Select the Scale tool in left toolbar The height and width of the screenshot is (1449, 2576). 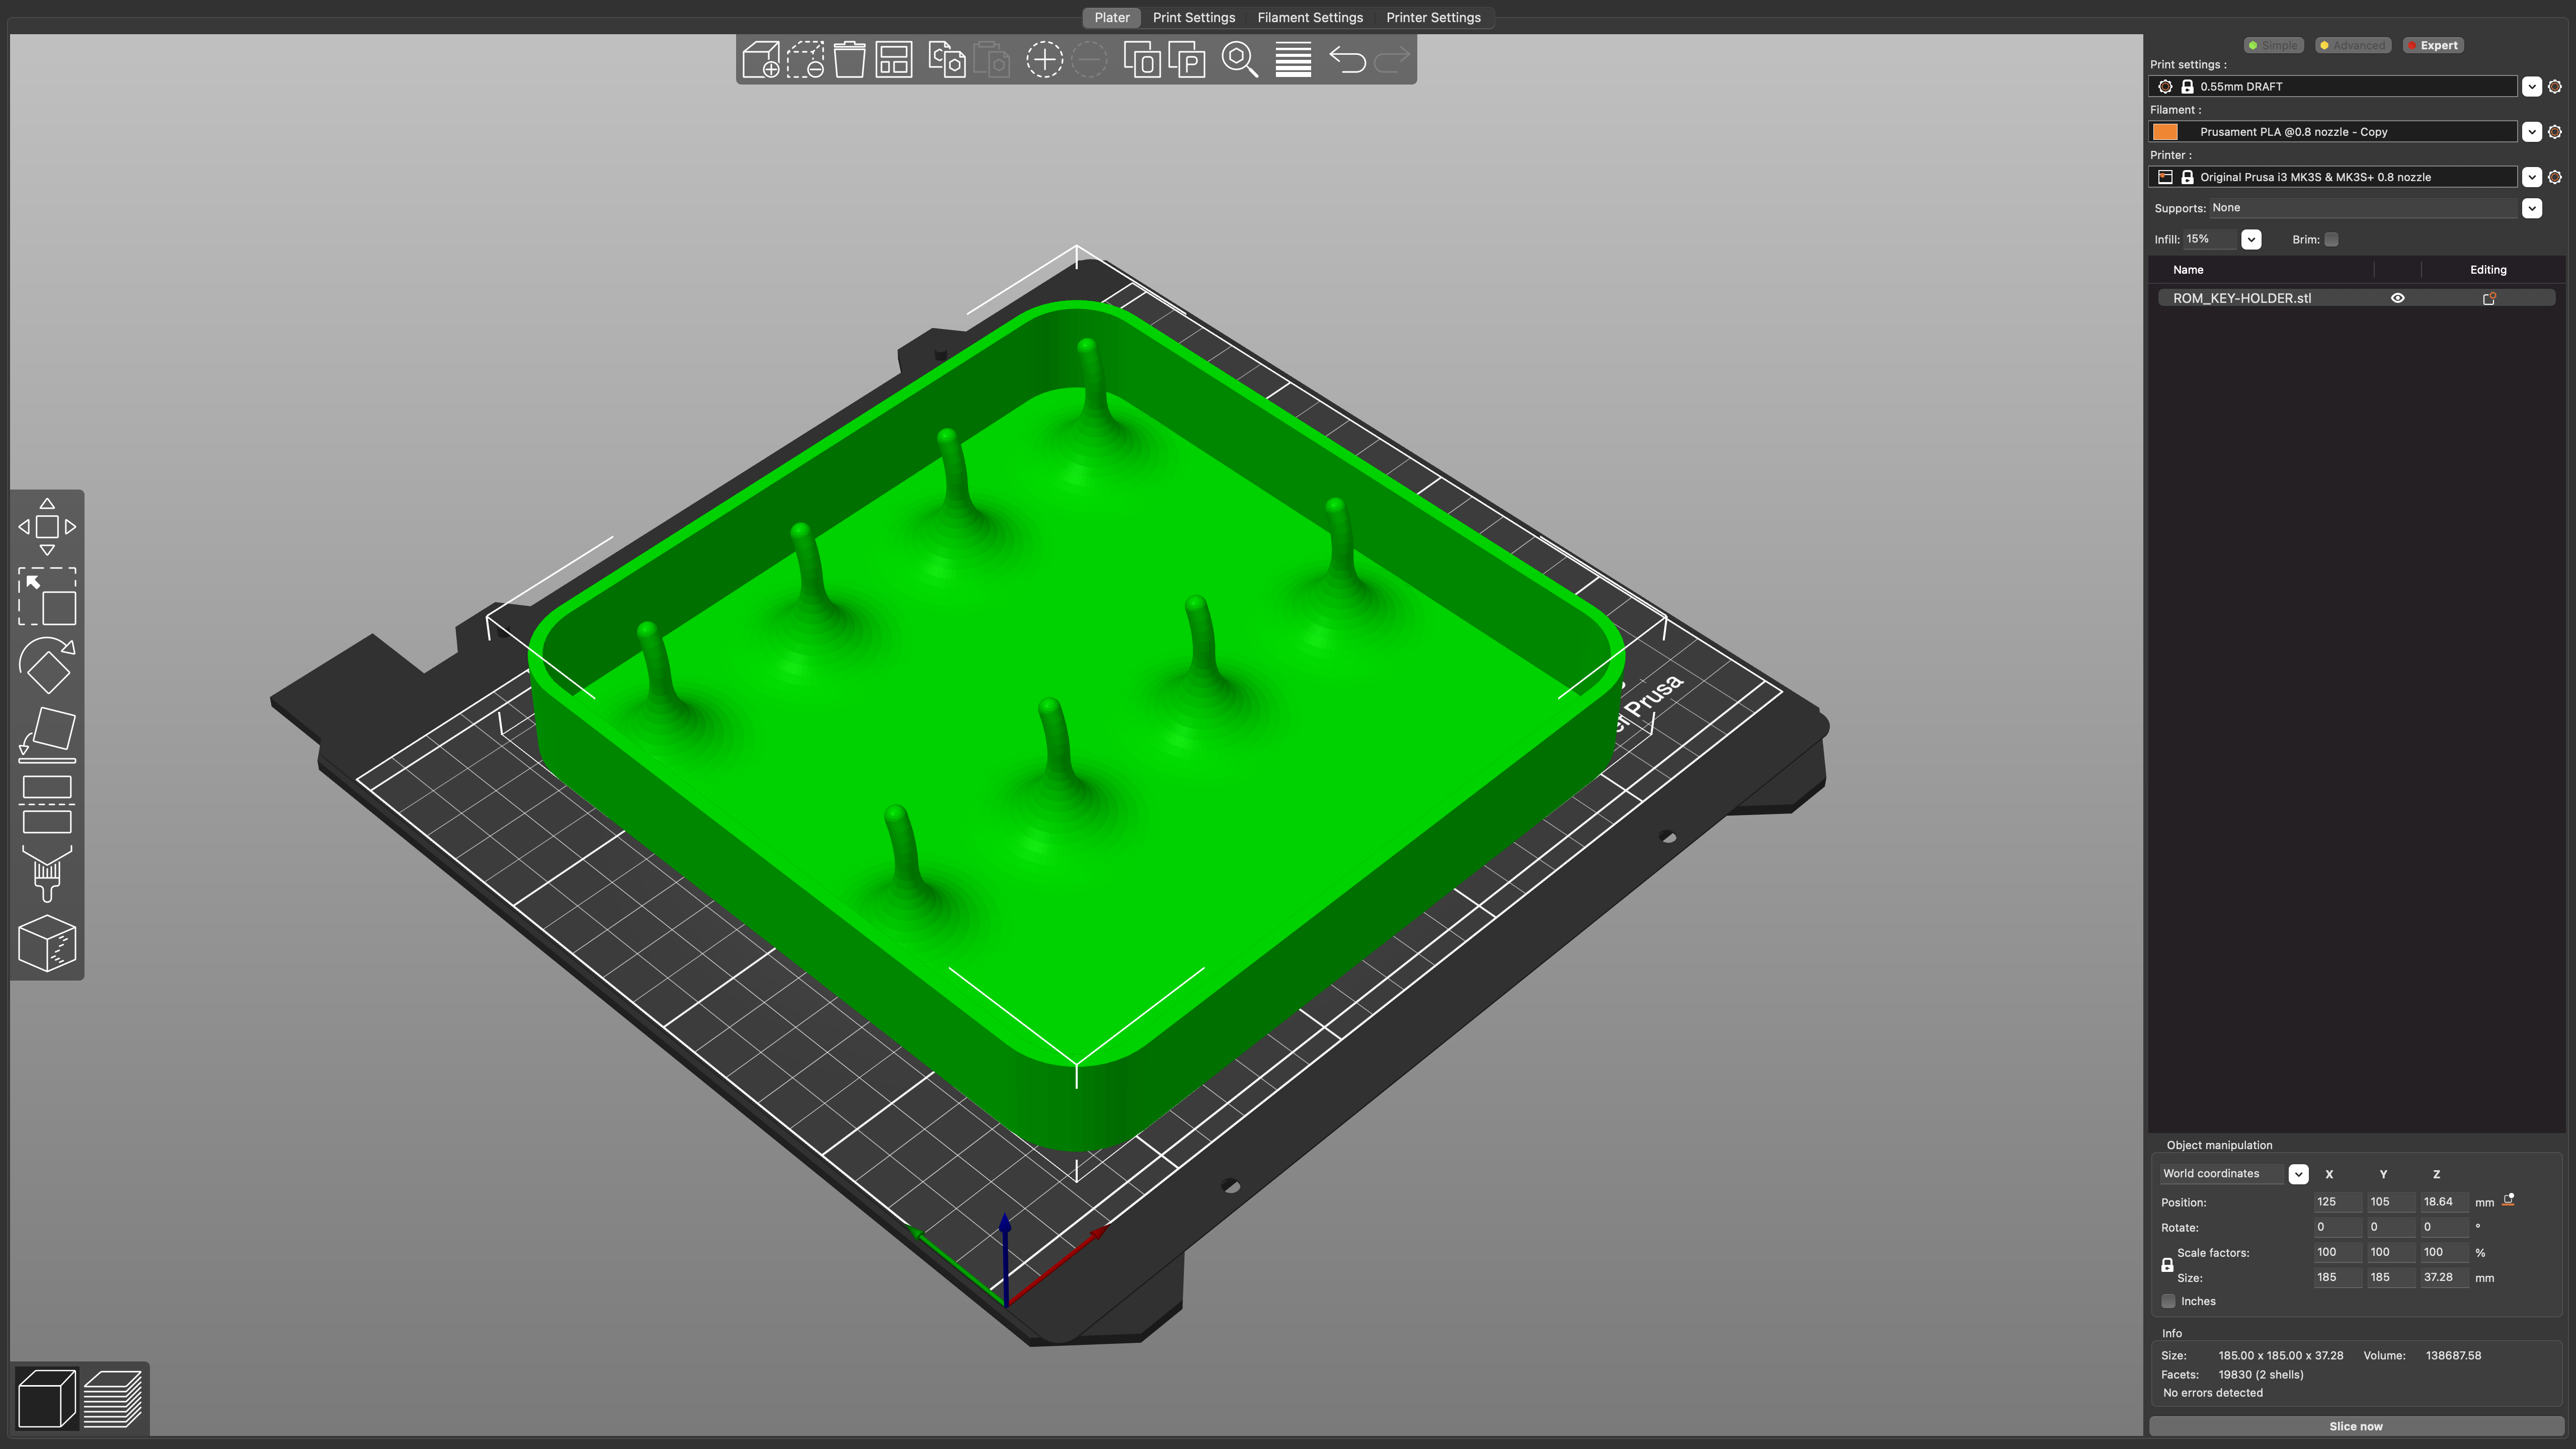click(47, 597)
